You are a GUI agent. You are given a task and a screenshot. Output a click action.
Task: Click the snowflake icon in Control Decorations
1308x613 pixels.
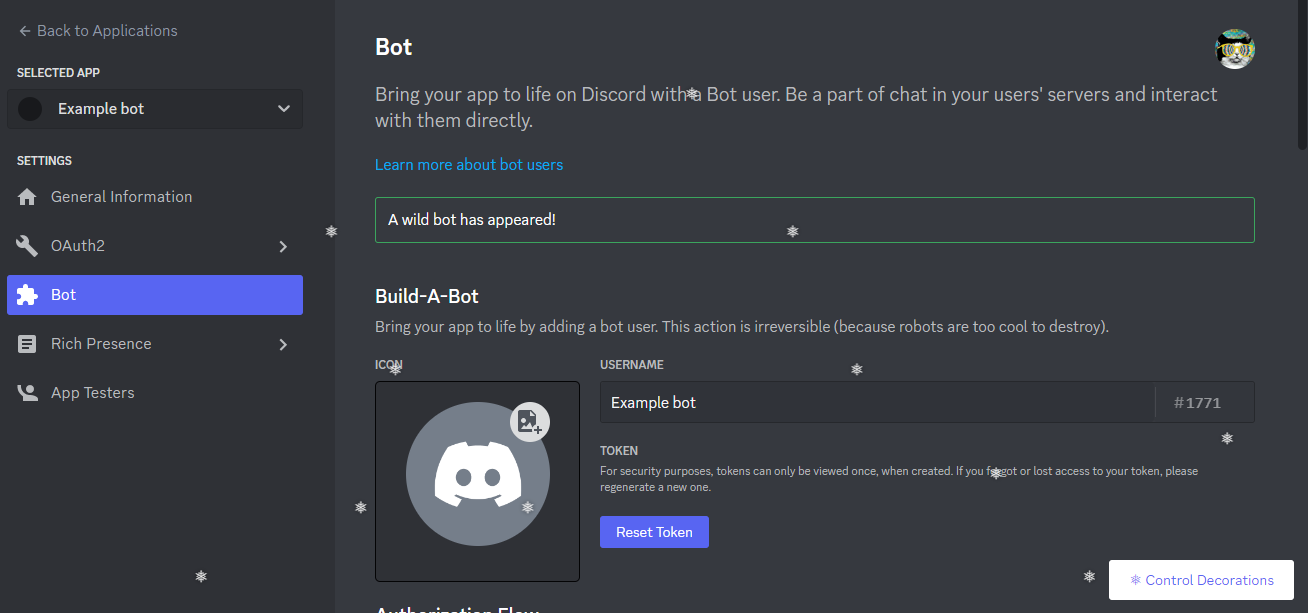pos(1135,580)
